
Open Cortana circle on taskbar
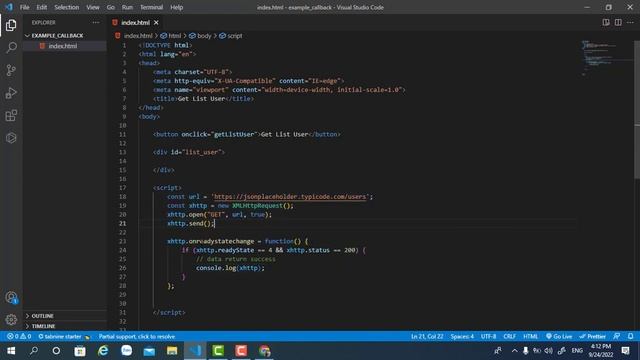tap(56, 351)
